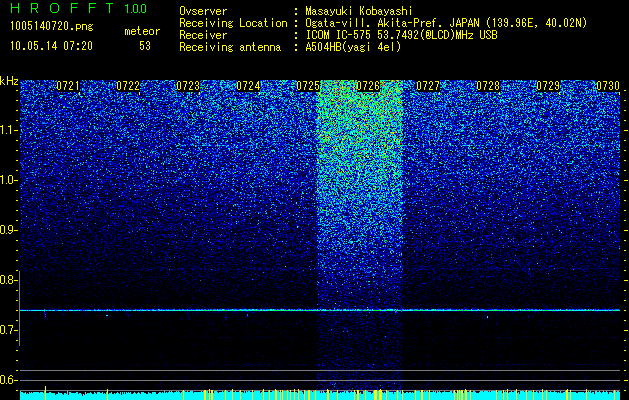Click the 0722 time marker
This screenshot has height=400, width=629.
[x=128, y=86]
